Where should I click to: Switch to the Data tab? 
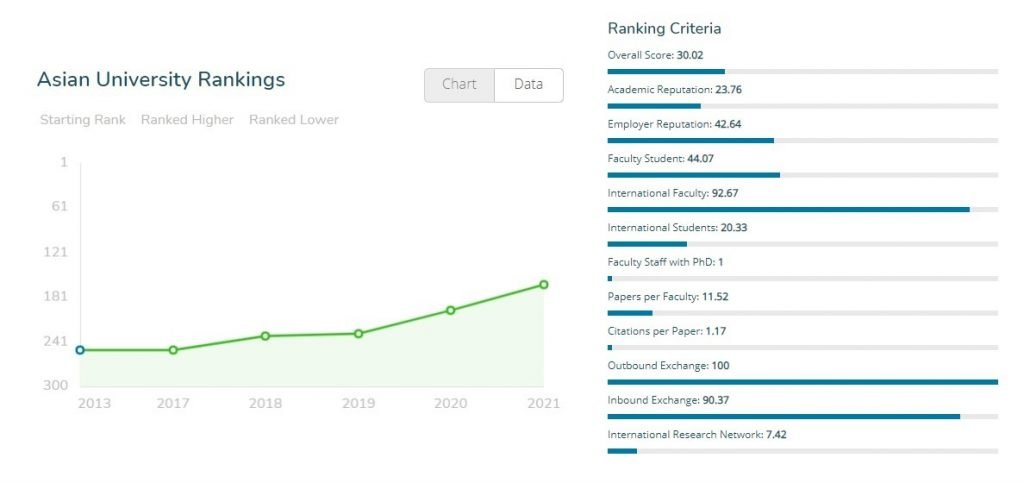(528, 85)
